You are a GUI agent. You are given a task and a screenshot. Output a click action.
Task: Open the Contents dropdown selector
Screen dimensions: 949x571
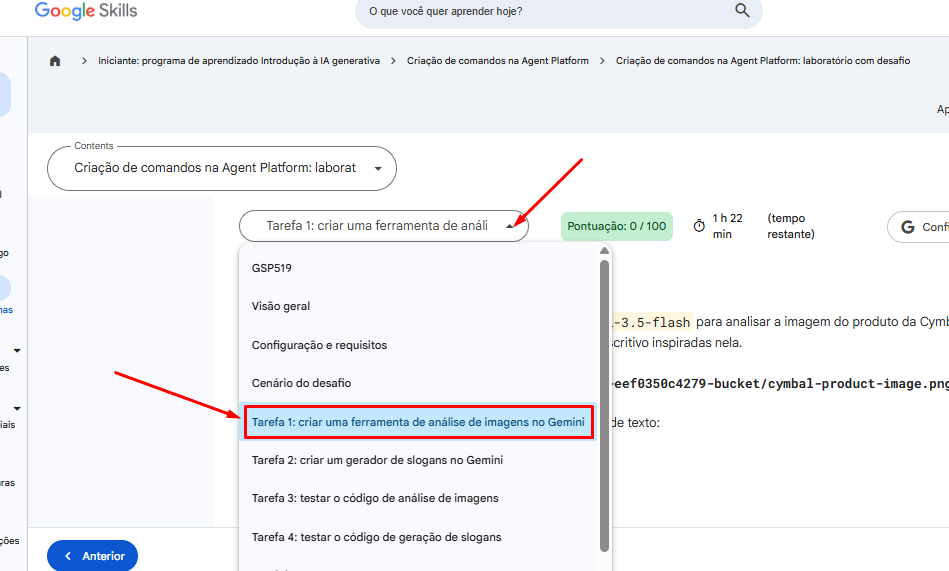[x=222, y=168]
